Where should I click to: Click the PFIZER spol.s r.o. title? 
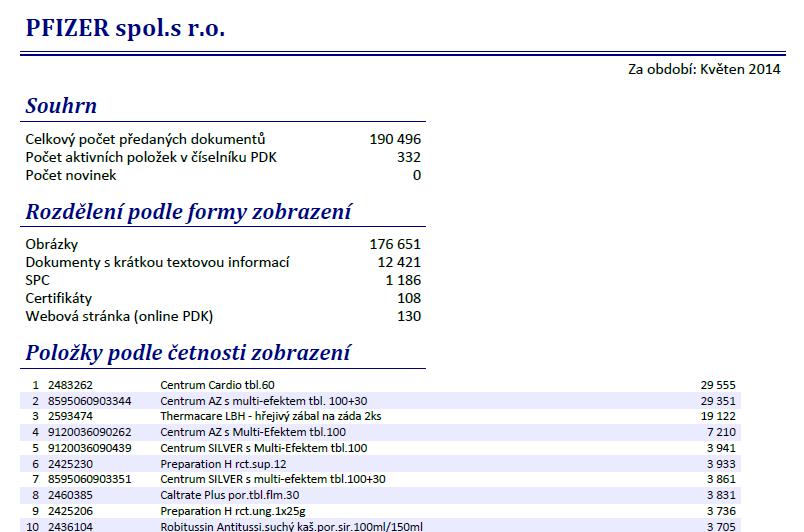point(125,28)
